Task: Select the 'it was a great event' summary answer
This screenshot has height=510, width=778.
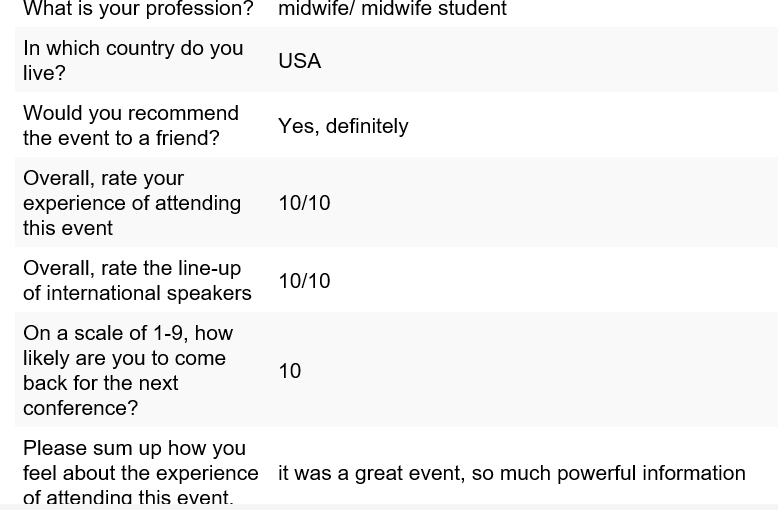Action: pyautogui.click(x=512, y=473)
